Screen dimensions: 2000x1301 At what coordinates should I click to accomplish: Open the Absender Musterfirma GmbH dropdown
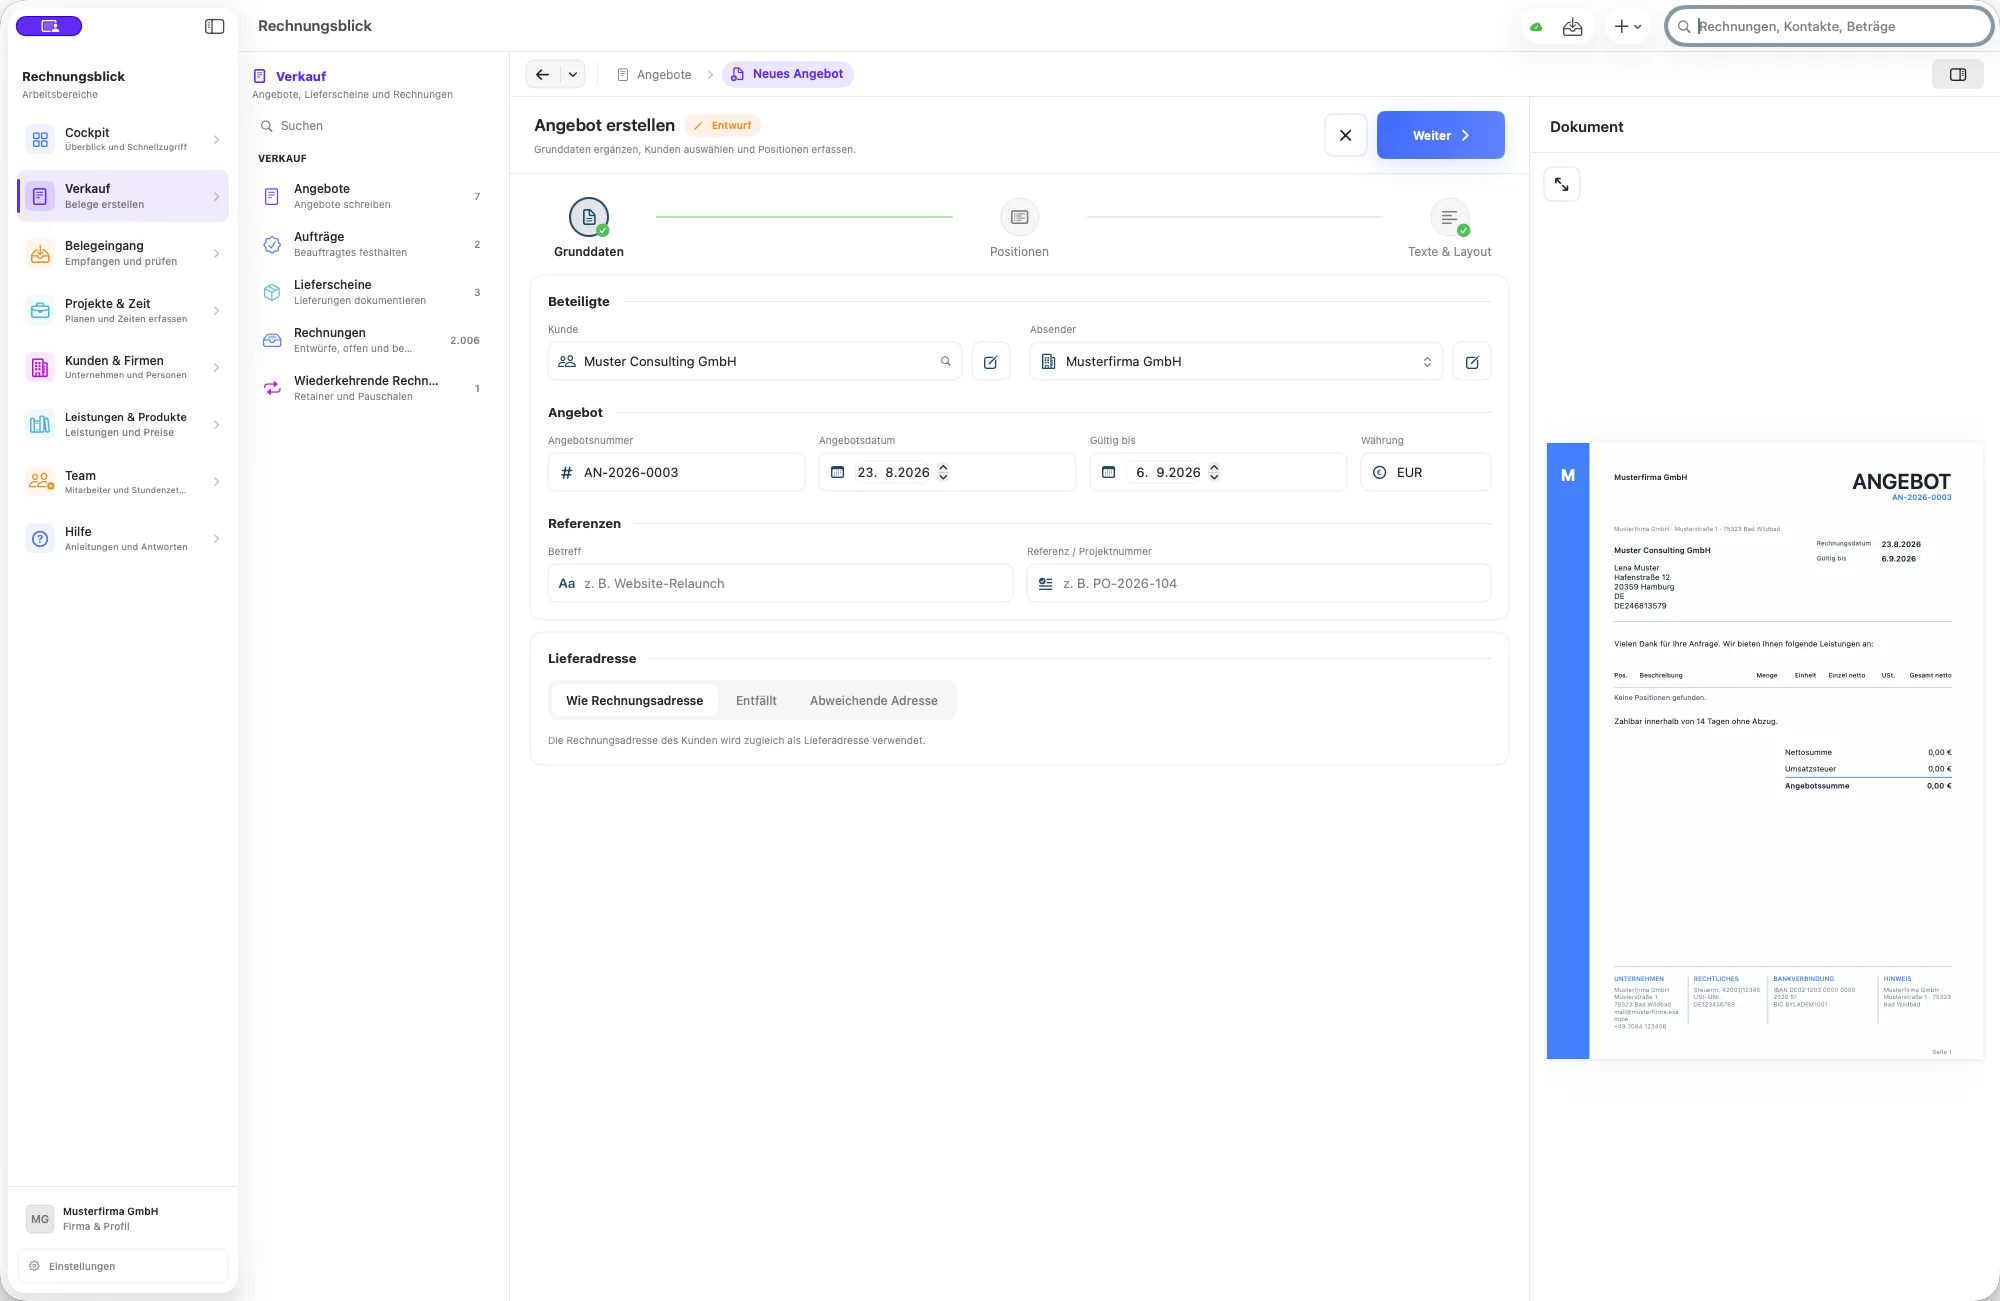click(x=1236, y=362)
